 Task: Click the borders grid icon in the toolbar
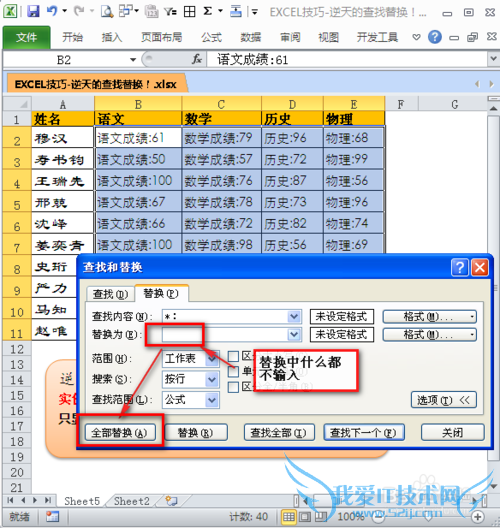[189, 12]
